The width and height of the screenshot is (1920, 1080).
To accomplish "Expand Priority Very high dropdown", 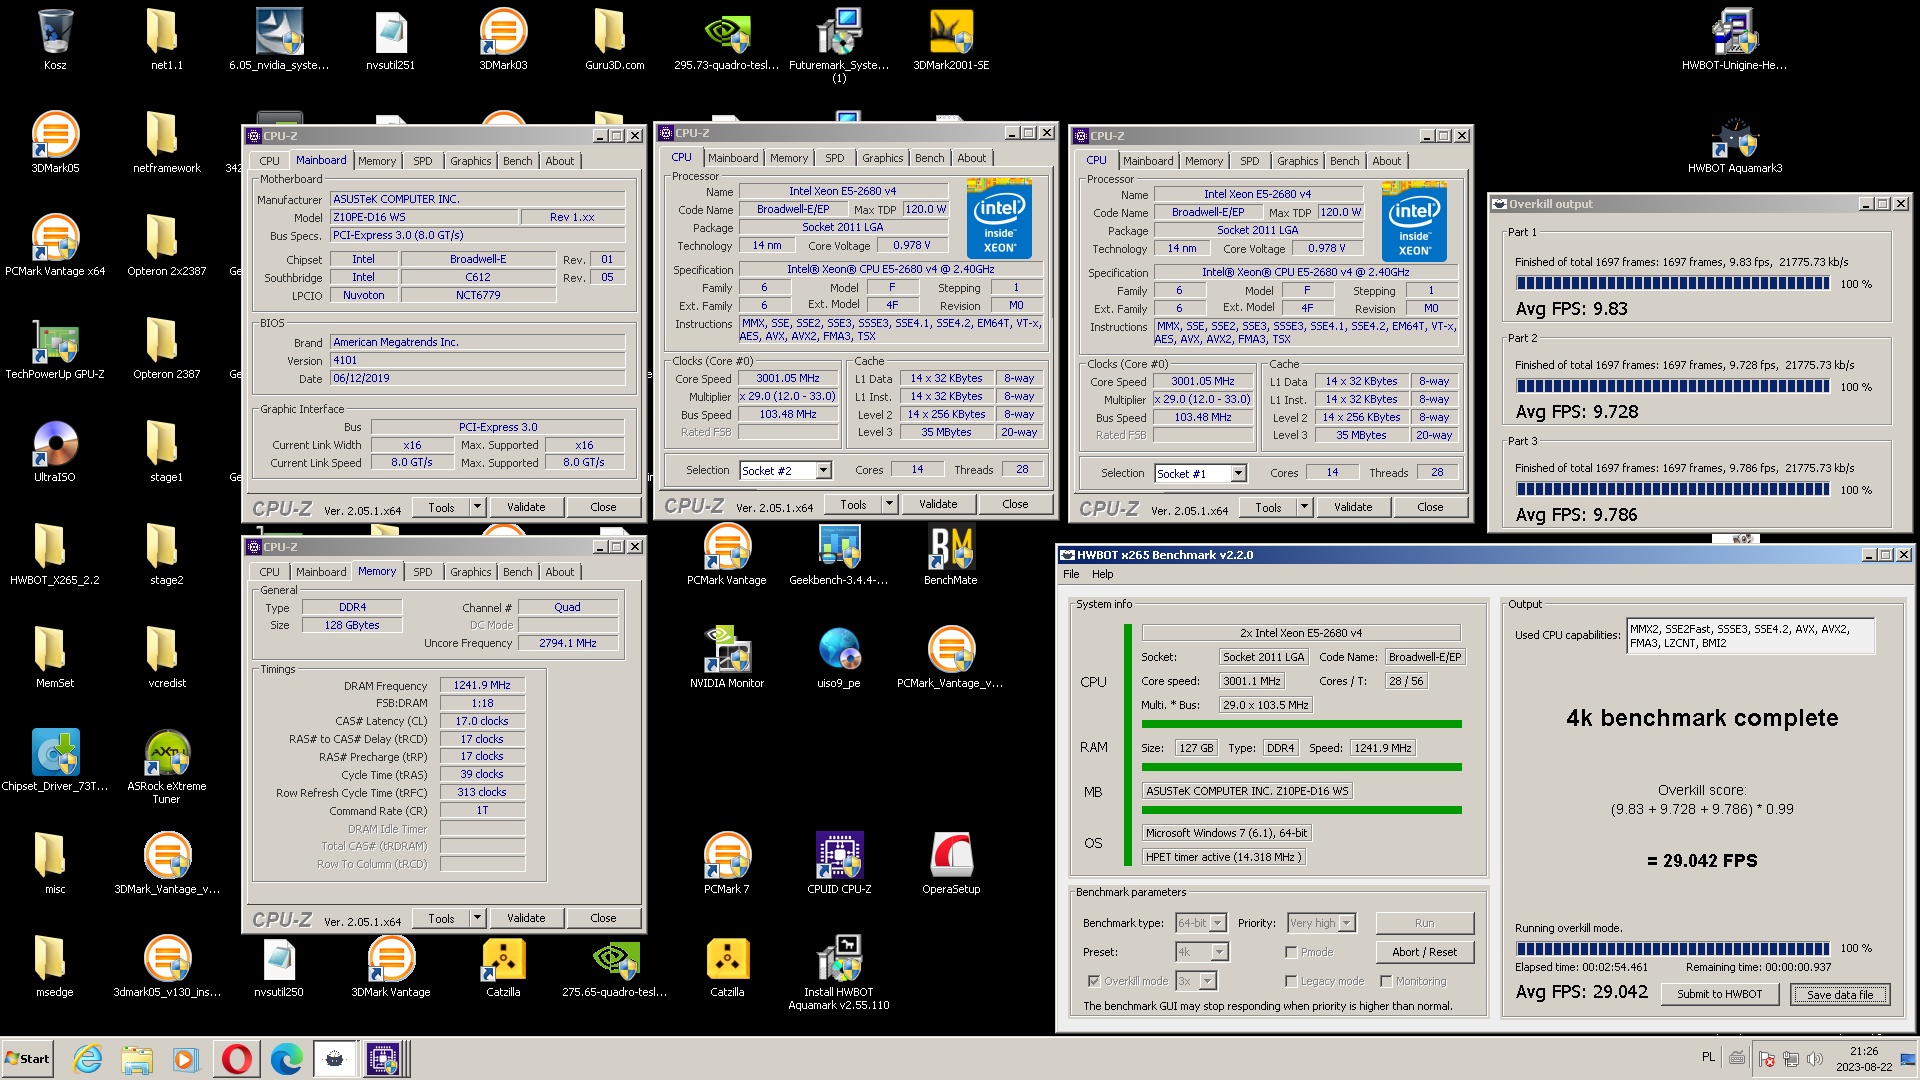I will (1346, 923).
